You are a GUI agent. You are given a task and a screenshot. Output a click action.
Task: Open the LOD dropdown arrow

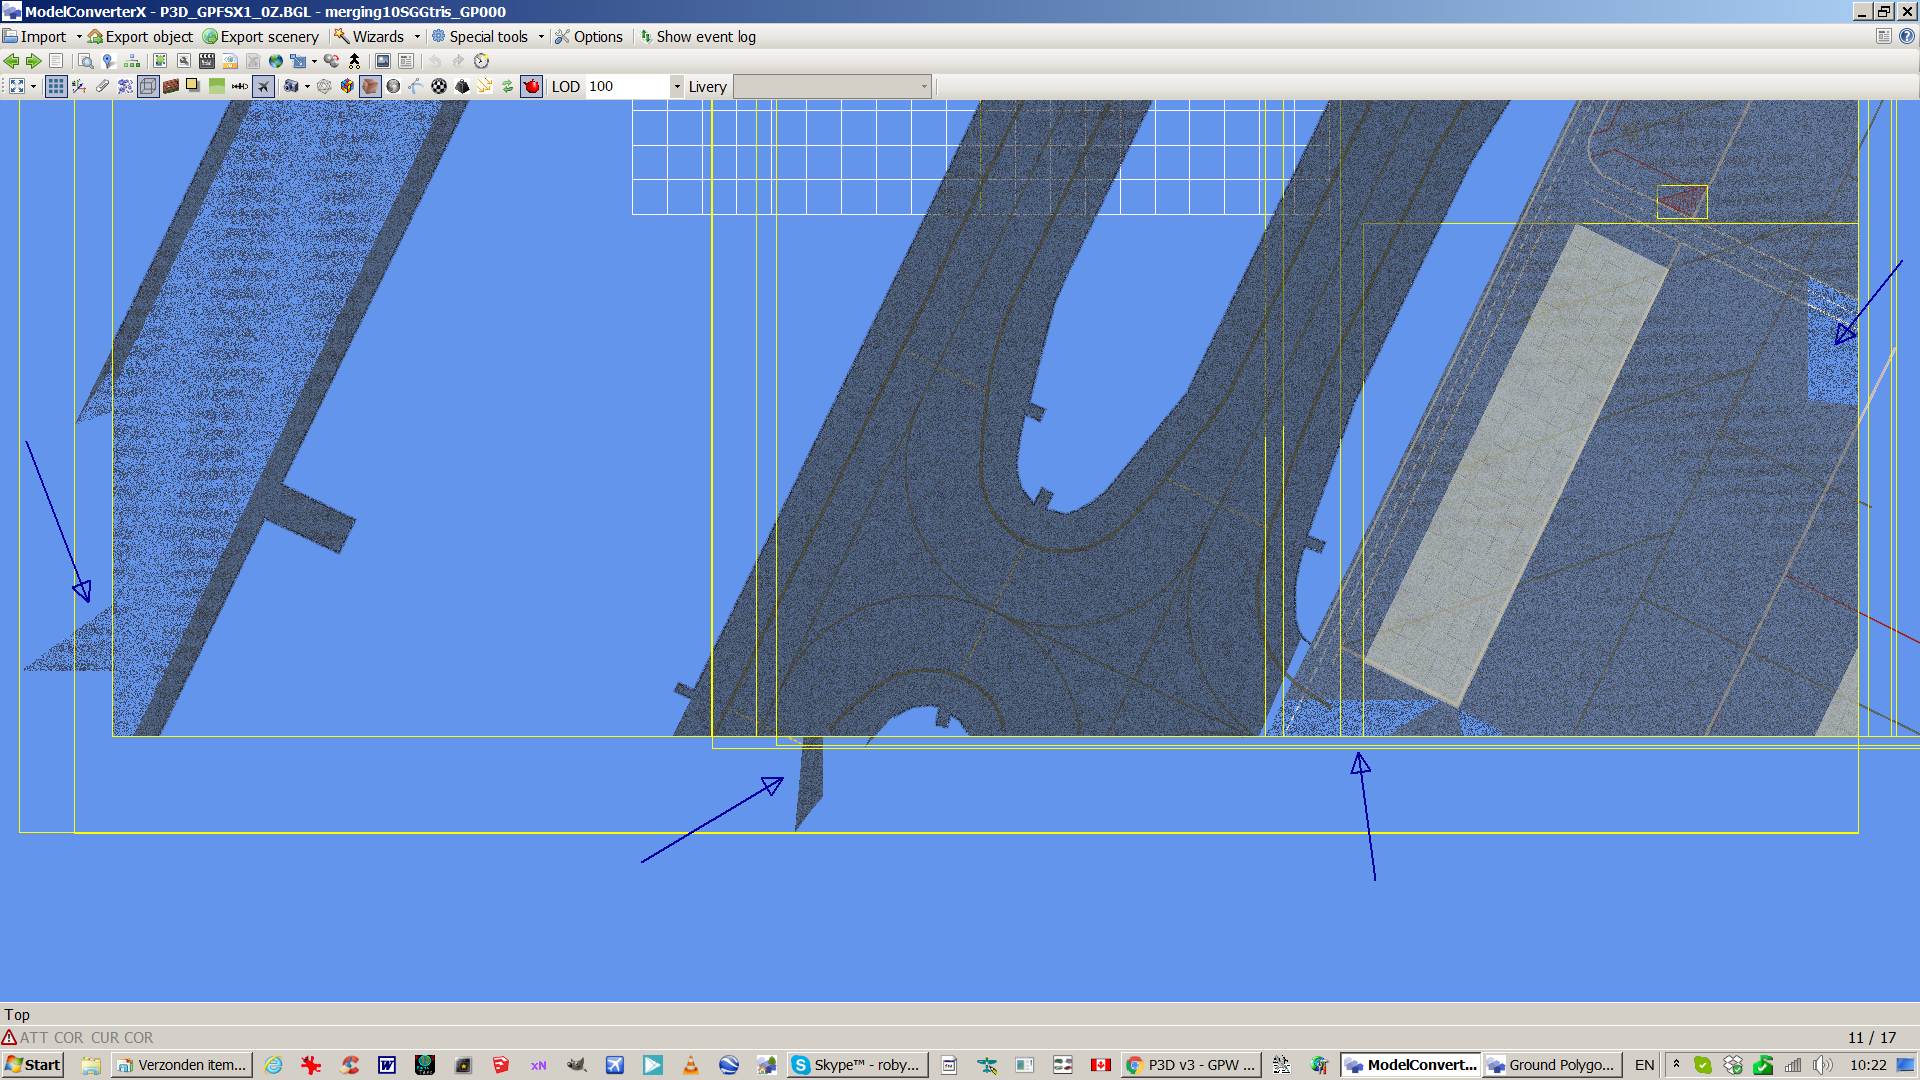[x=677, y=86]
